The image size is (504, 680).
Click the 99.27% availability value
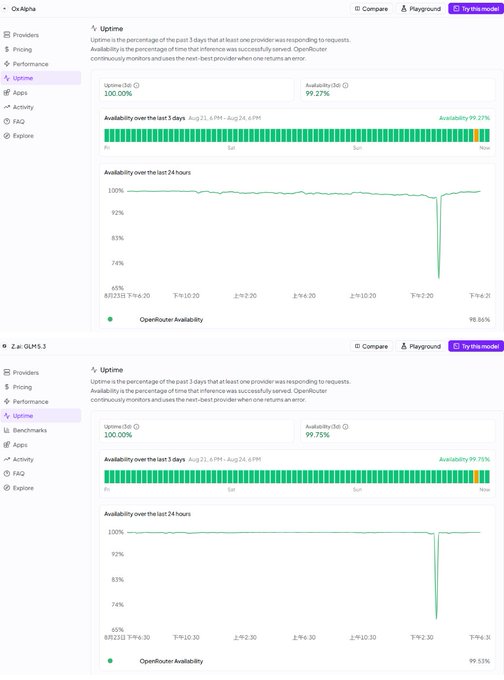click(x=317, y=93)
